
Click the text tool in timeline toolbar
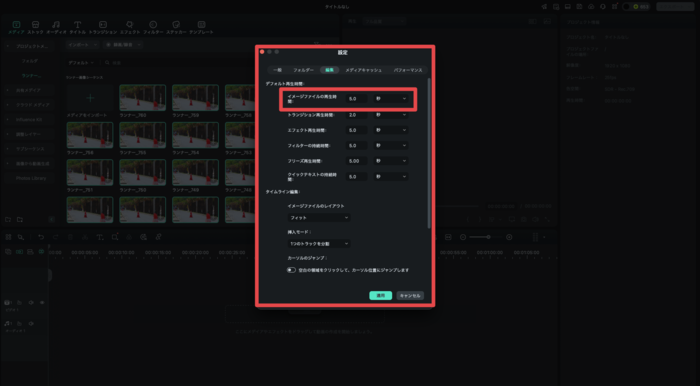pyautogui.click(x=100, y=237)
